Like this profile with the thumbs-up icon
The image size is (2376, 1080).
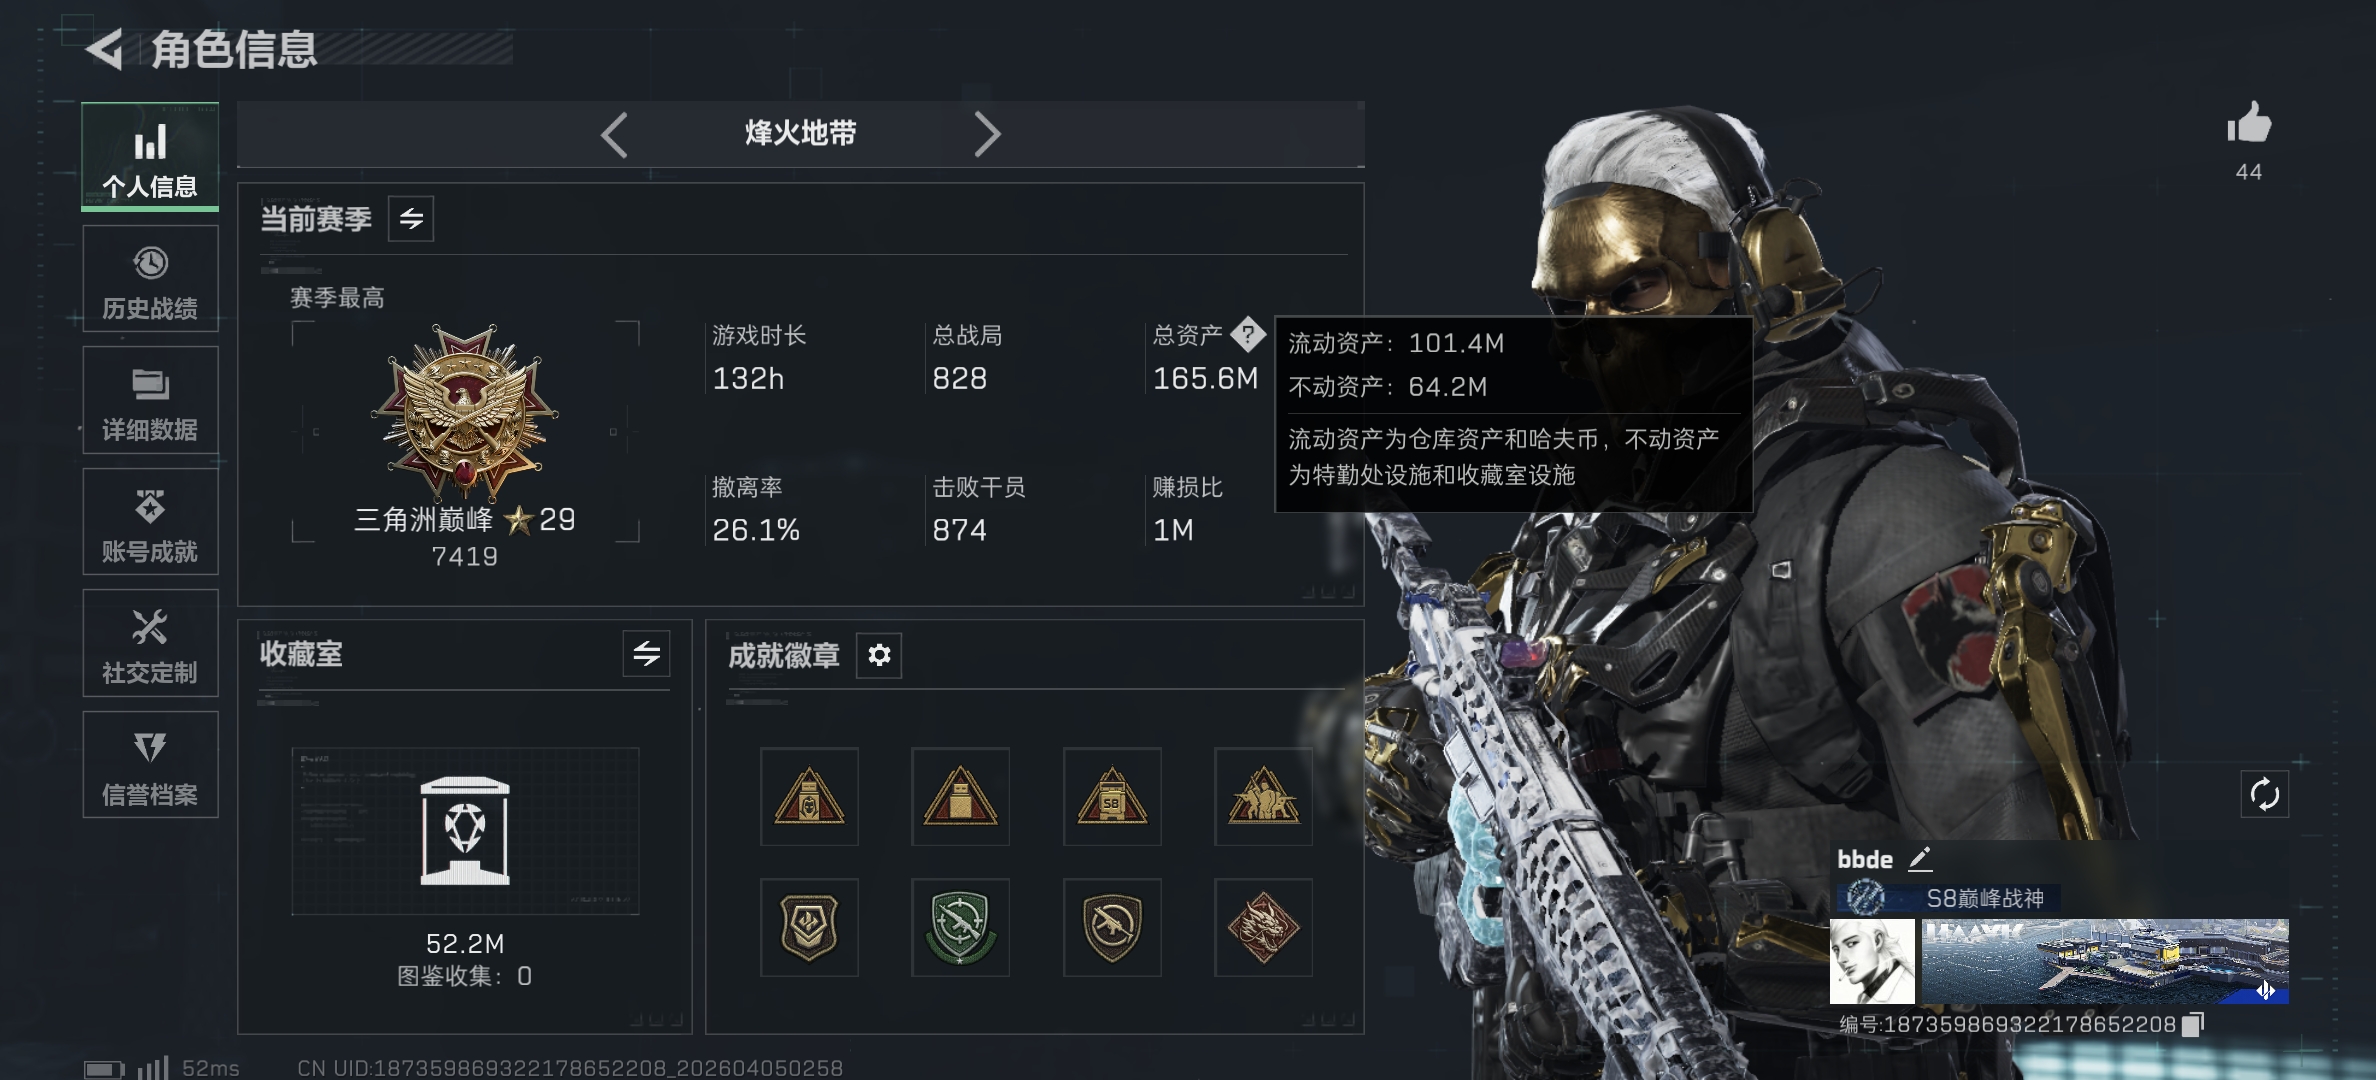pos(2249,123)
